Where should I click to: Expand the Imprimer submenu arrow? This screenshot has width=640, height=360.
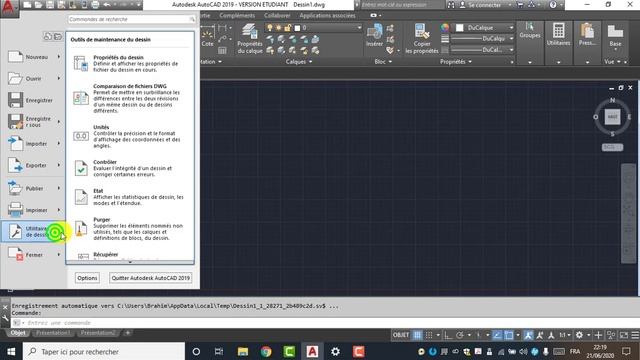point(59,210)
